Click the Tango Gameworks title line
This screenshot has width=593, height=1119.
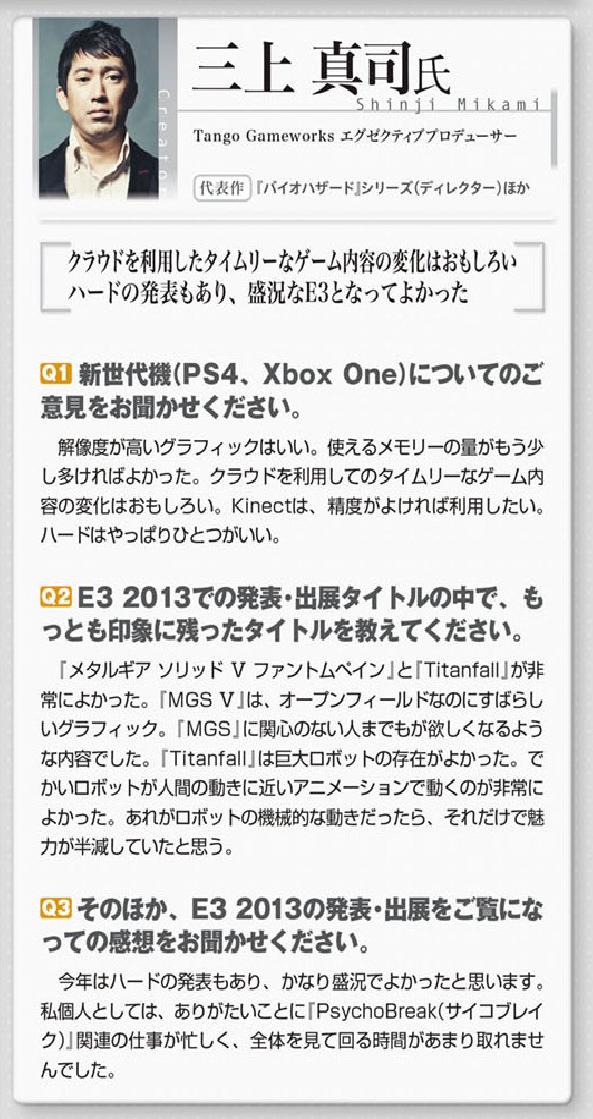coord(355,136)
